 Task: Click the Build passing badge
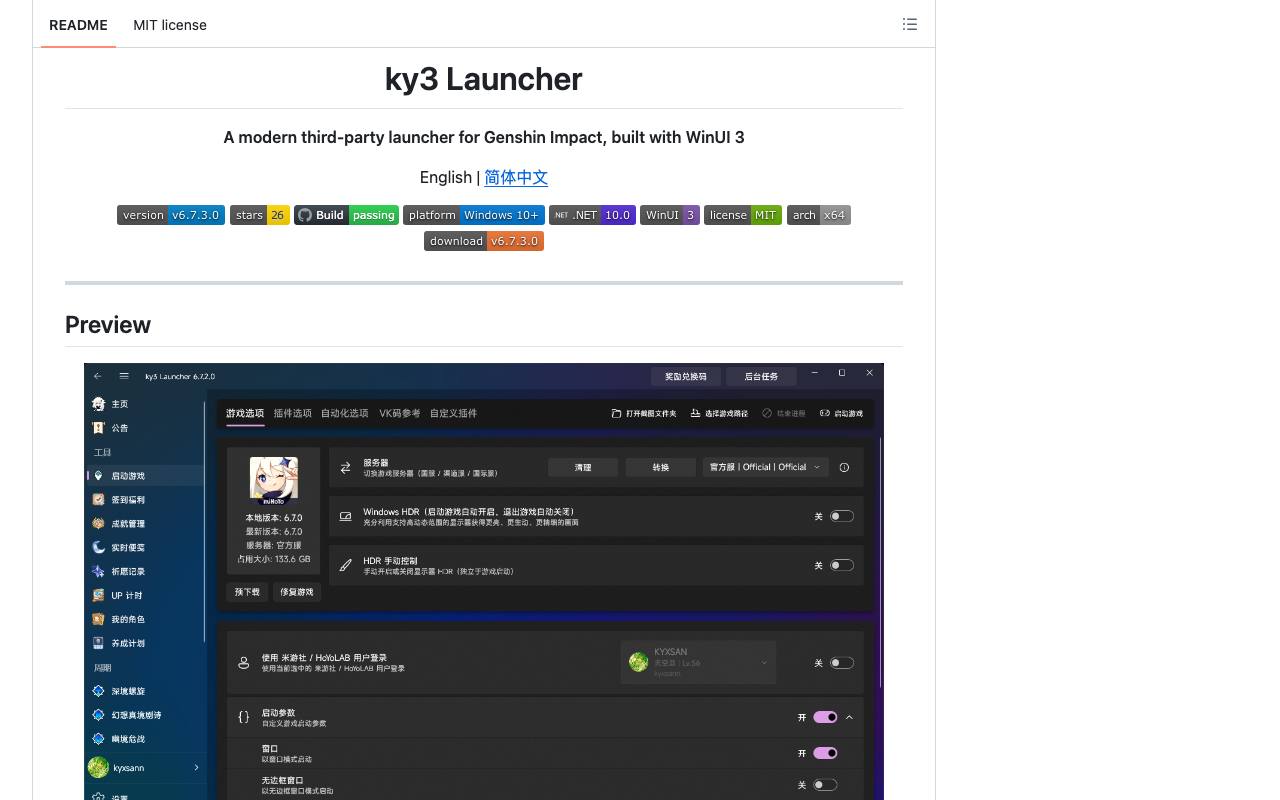coord(347,215)
